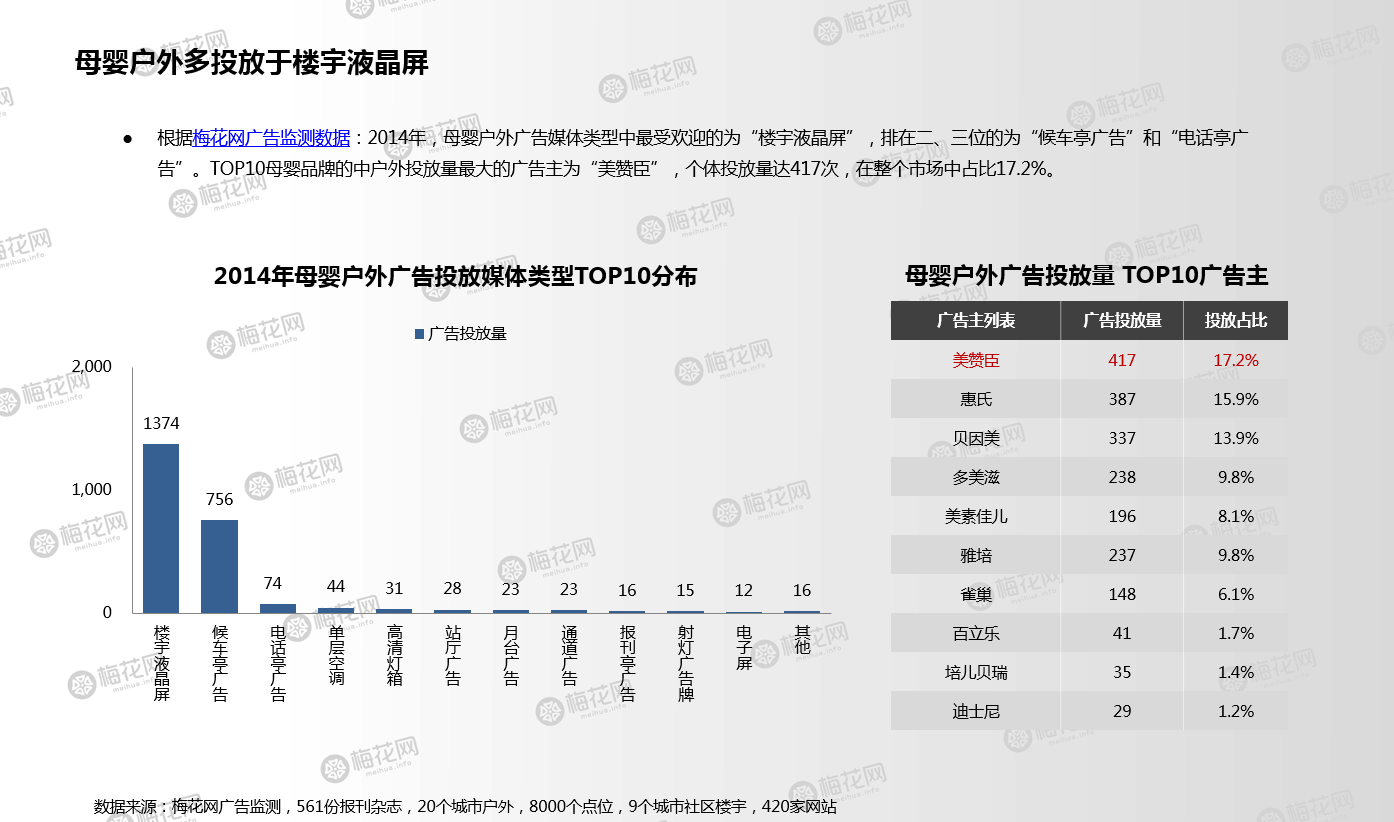Image resolution: width=1394 pixels, height=822 pixels.
Task: Click the 候车亭广告 axis category label
Action: [220, 663]
